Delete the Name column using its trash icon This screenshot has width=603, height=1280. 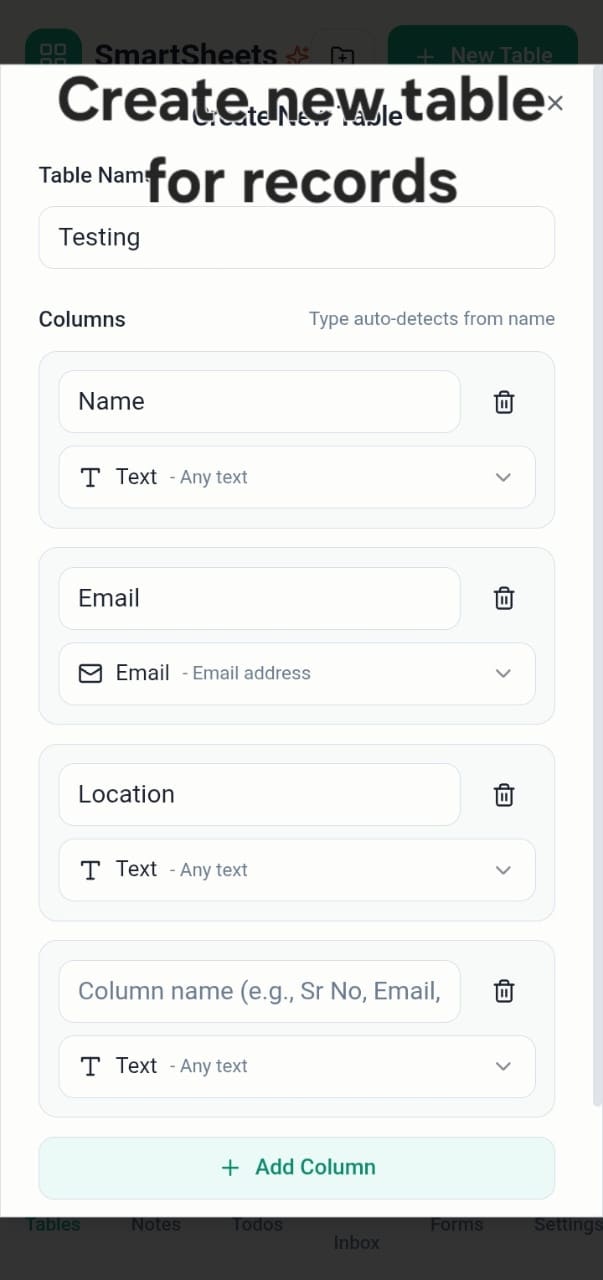pyautogui.click(x=503, y=401)
